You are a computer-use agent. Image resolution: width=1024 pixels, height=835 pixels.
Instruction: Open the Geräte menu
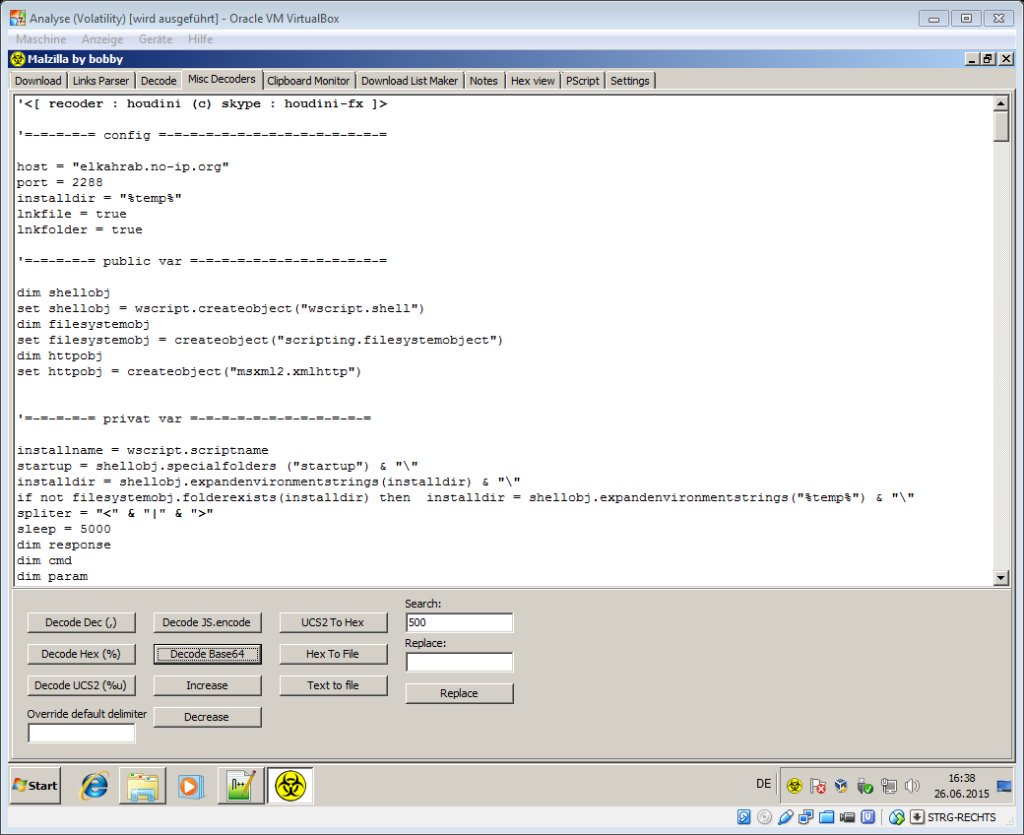coord(155,39)
